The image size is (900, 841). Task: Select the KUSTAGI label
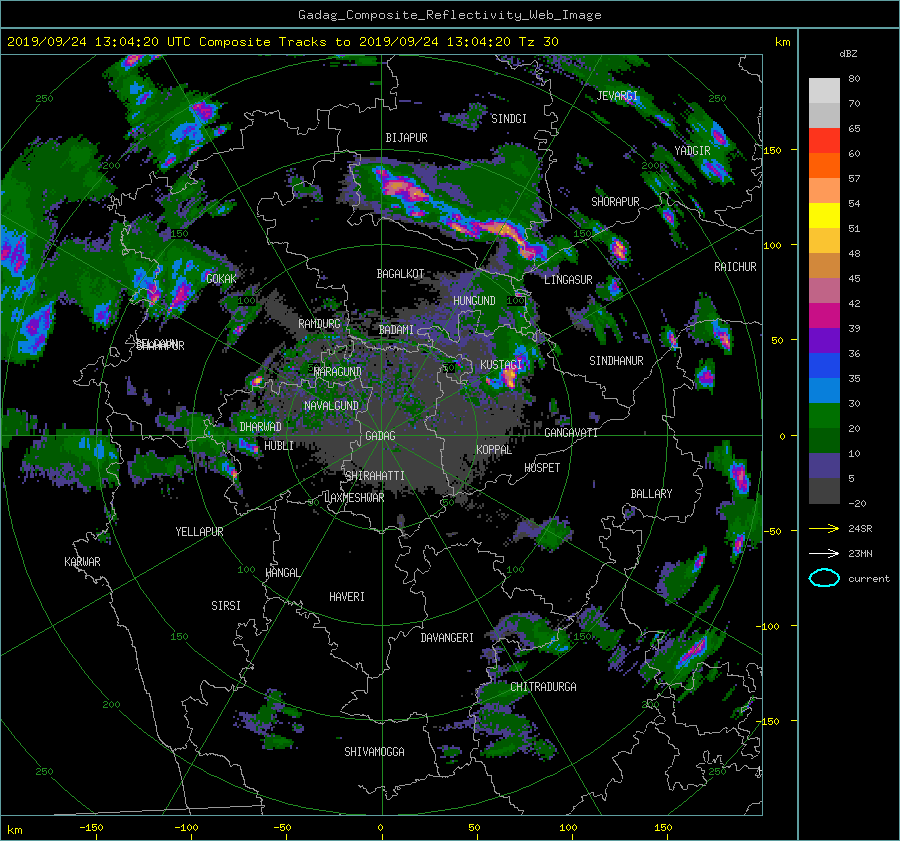coord(501,365)
